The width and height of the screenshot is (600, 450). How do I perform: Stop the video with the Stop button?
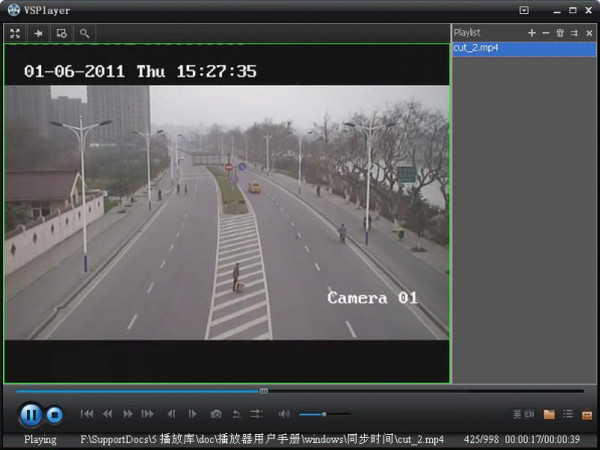(56, 414)
